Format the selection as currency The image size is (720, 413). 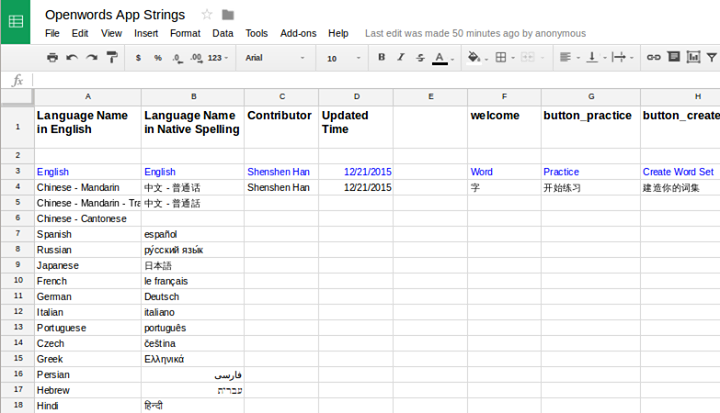(138, 58)
